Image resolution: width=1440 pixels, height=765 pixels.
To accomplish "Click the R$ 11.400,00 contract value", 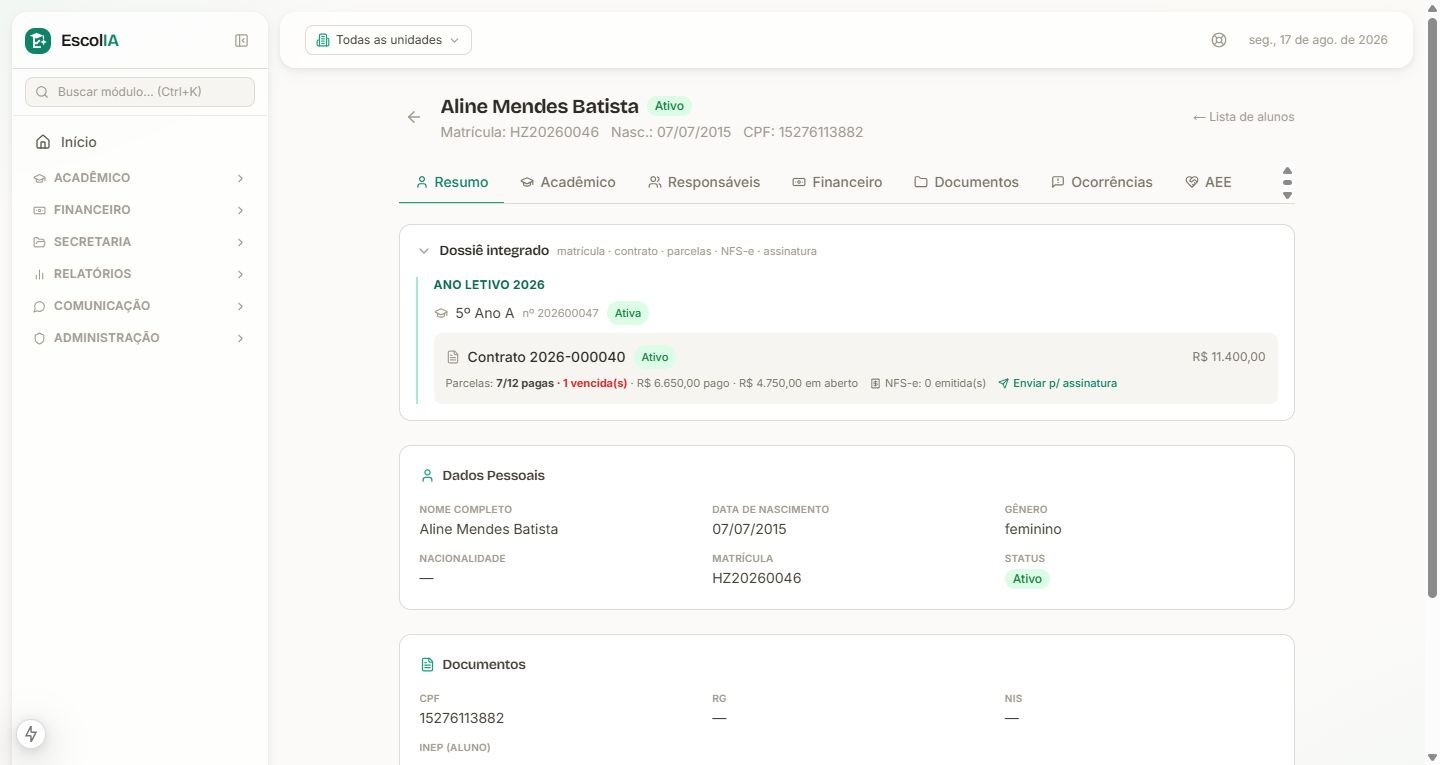I will 1229,357.
